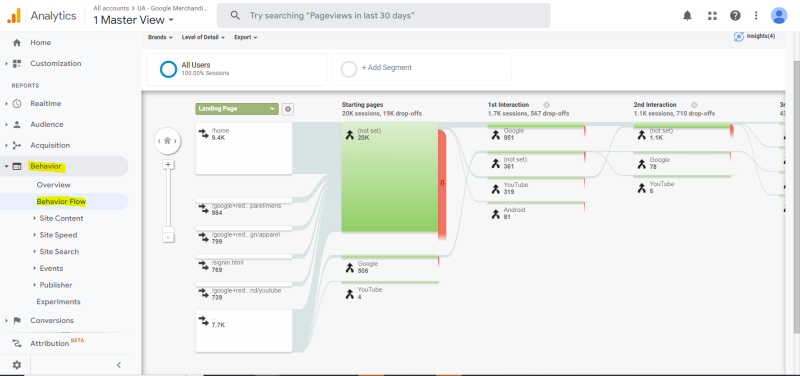Open Attribution BETA link
The width and height of the screenshot is (800, 376).
coord(57,343)
